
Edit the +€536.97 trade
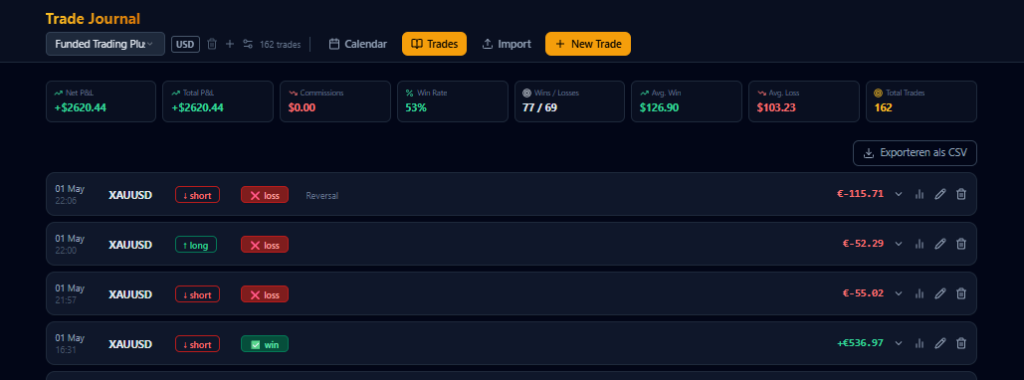(940, 343)
